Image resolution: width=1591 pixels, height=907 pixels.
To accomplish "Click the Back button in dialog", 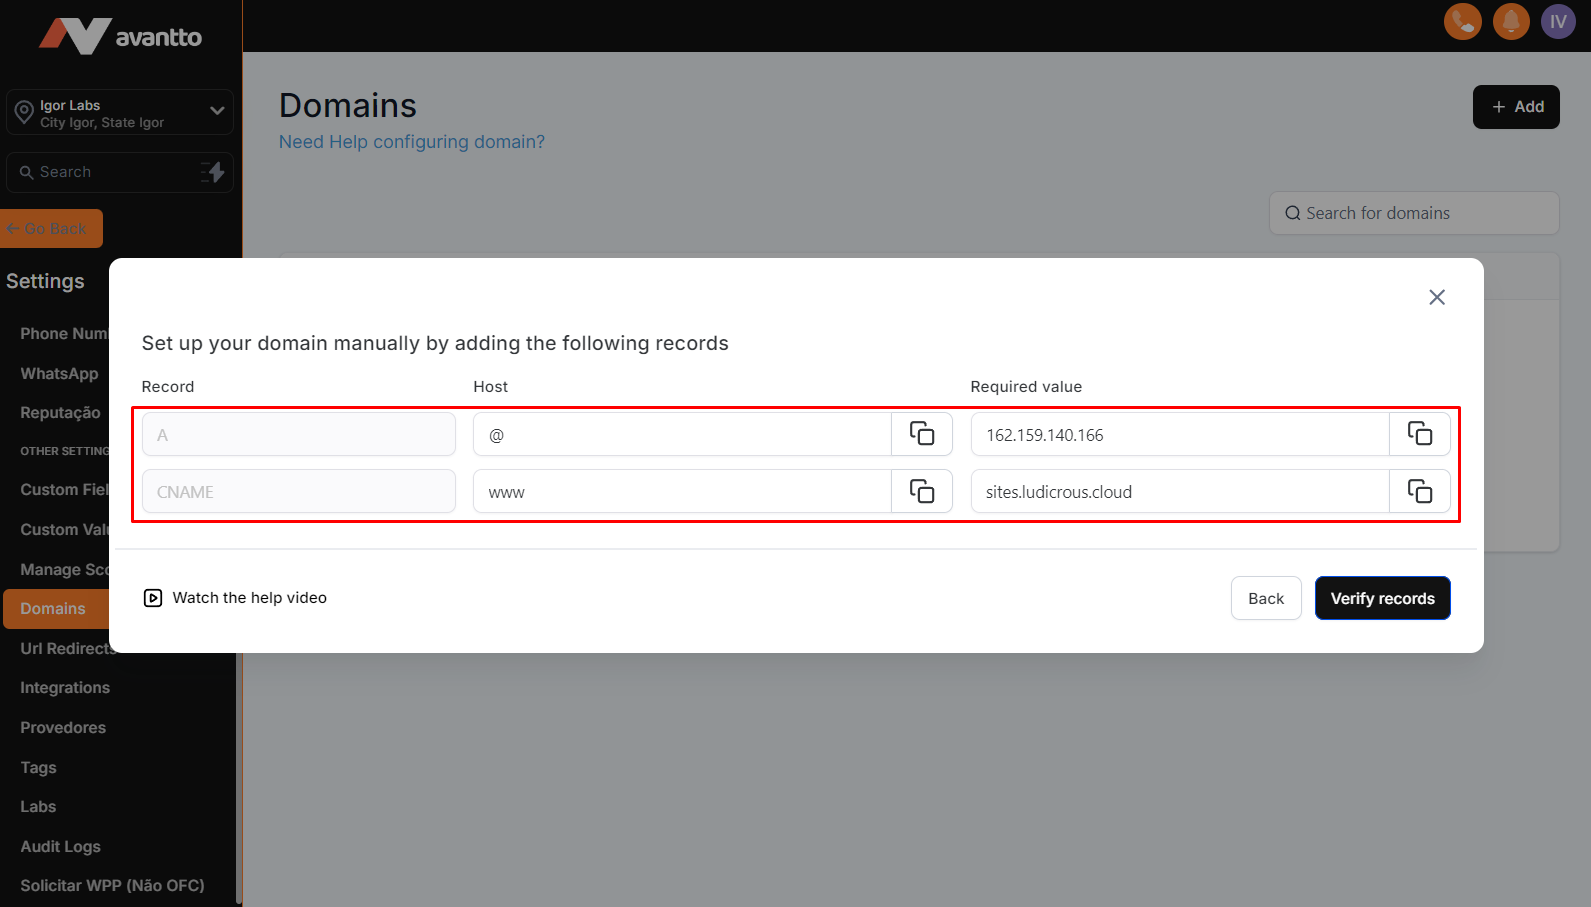I will point(1265,598).
